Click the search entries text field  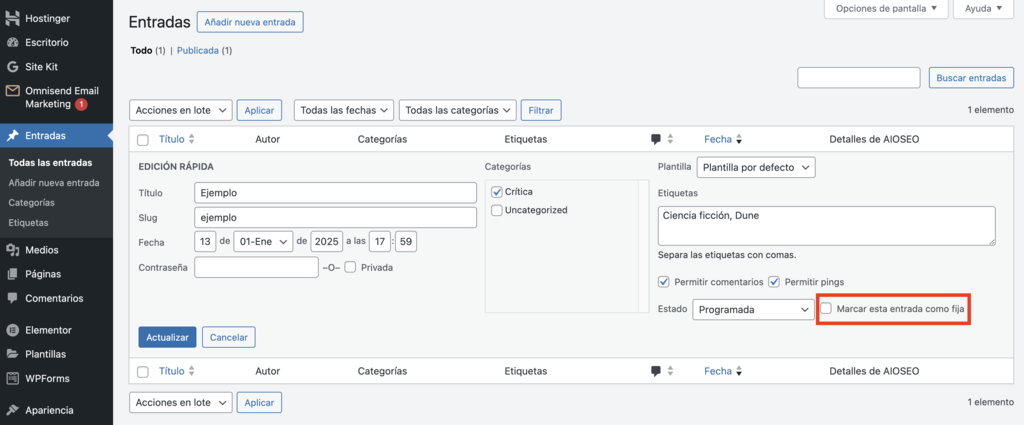859,77
